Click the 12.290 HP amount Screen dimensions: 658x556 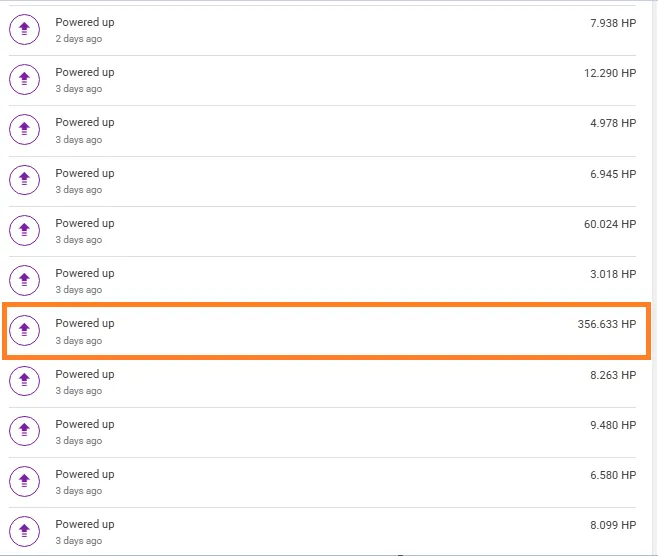coord(610,73)
